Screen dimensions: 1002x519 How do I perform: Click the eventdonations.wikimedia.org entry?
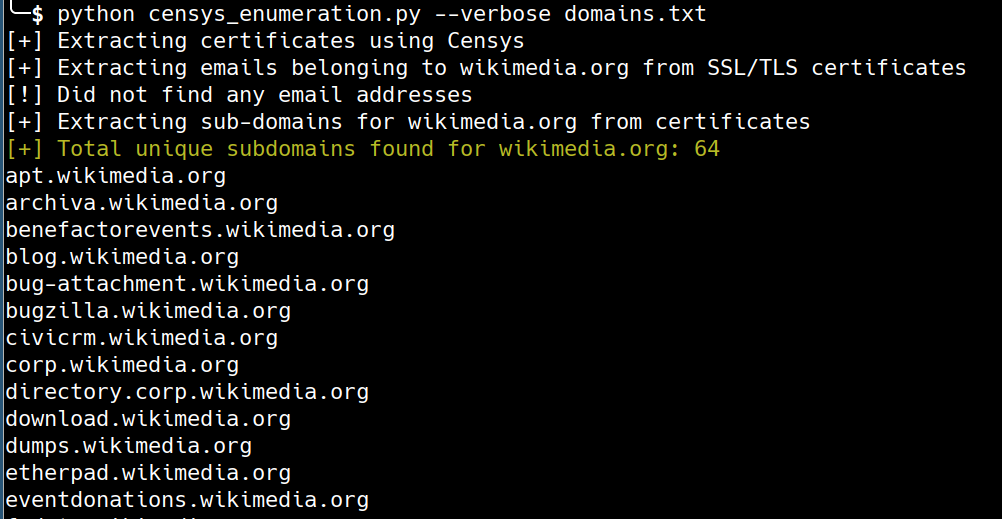coord(187,500)
